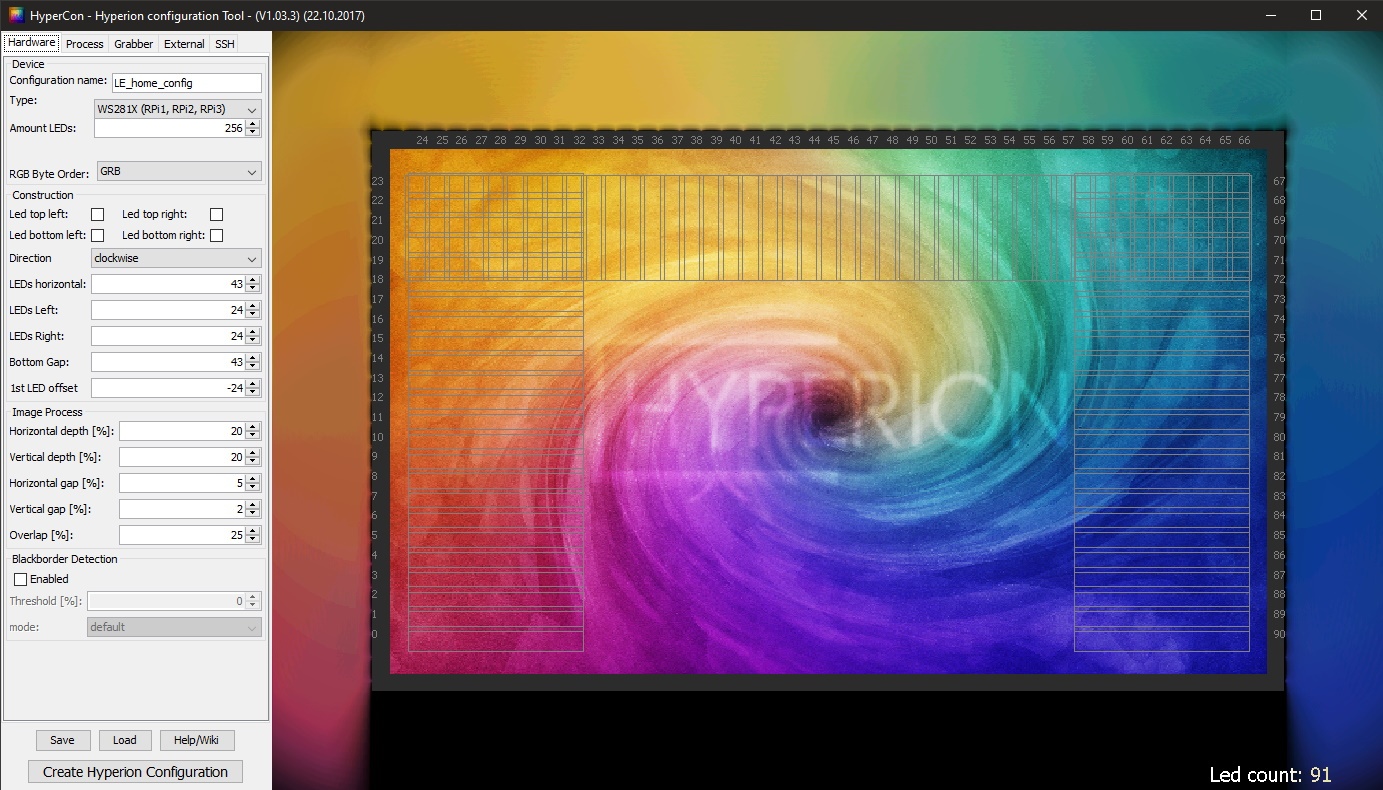Click the Horizontal gap percentage field
This screenshot has width=1383, height=790.
pyautogui.click(x=182, y=483)
